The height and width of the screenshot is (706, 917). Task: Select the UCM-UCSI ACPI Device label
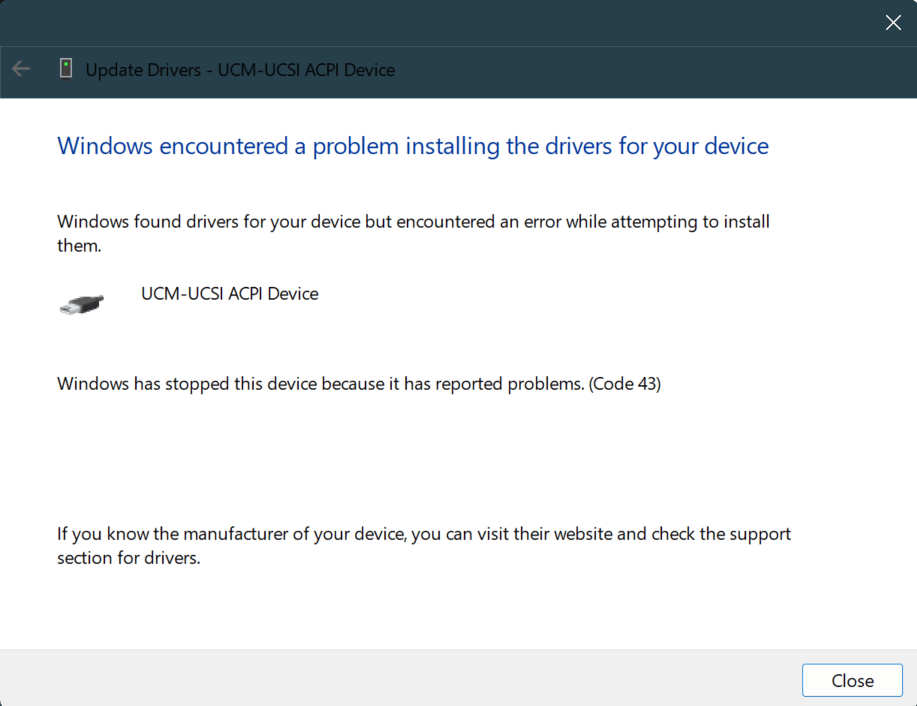click(x=229, y=293)
